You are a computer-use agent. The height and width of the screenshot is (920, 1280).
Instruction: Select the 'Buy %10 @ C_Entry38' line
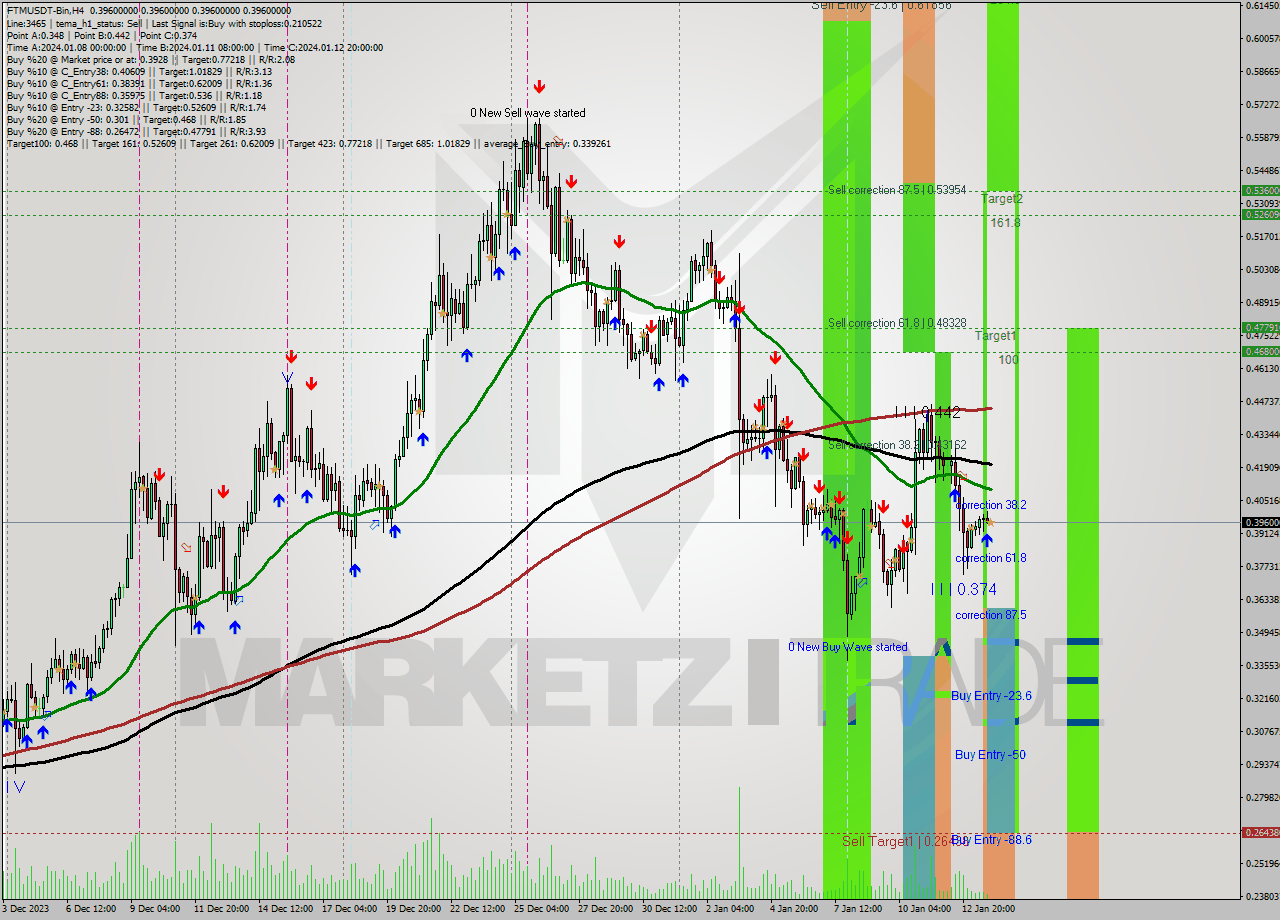point(139,71)
